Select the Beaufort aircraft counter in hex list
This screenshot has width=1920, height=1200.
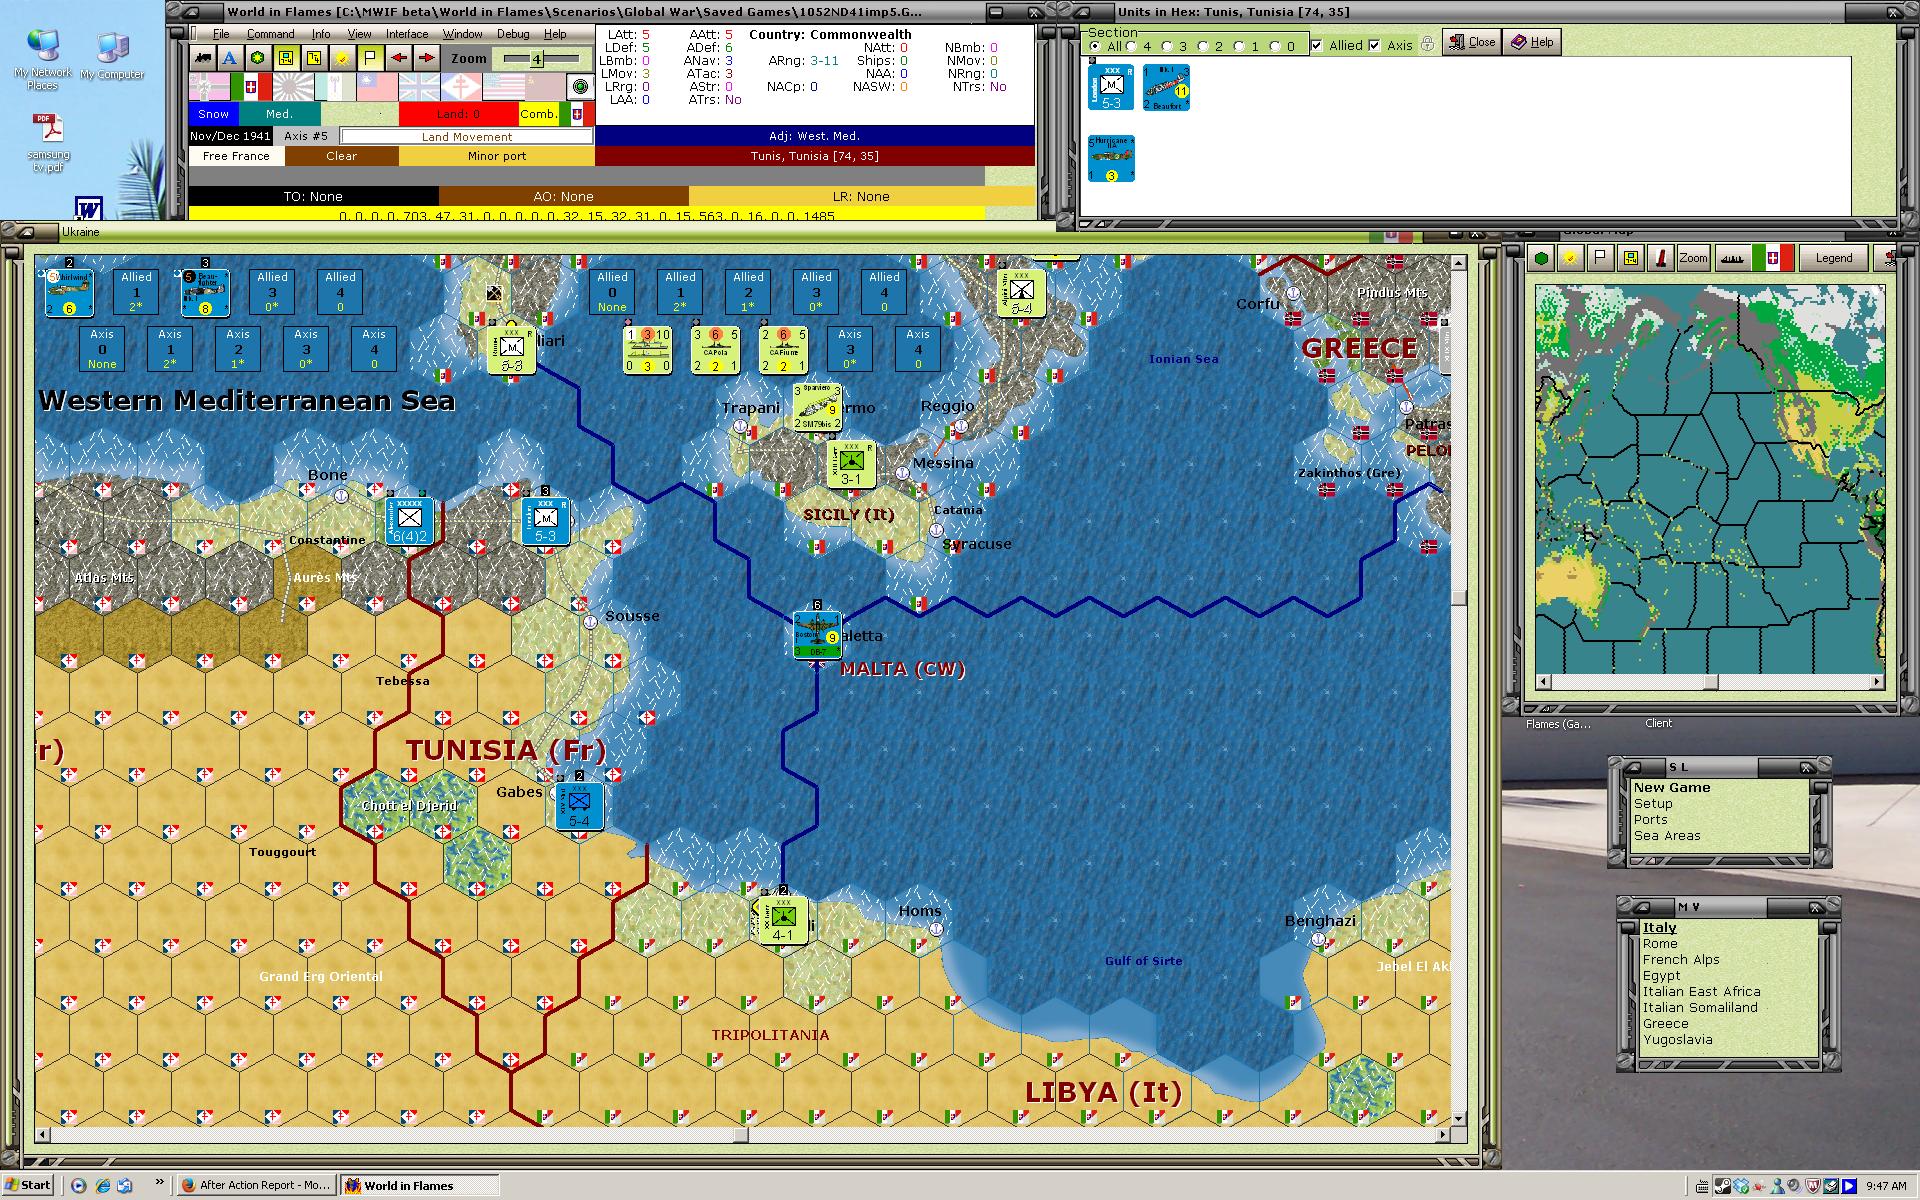point(1166,87)
